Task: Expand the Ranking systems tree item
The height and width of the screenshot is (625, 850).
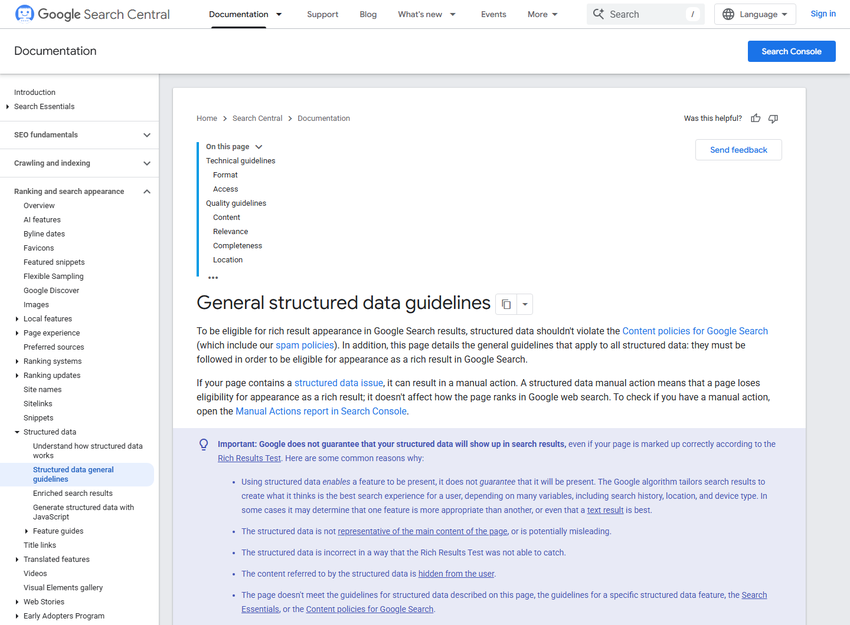Action: tap(17, 361)
